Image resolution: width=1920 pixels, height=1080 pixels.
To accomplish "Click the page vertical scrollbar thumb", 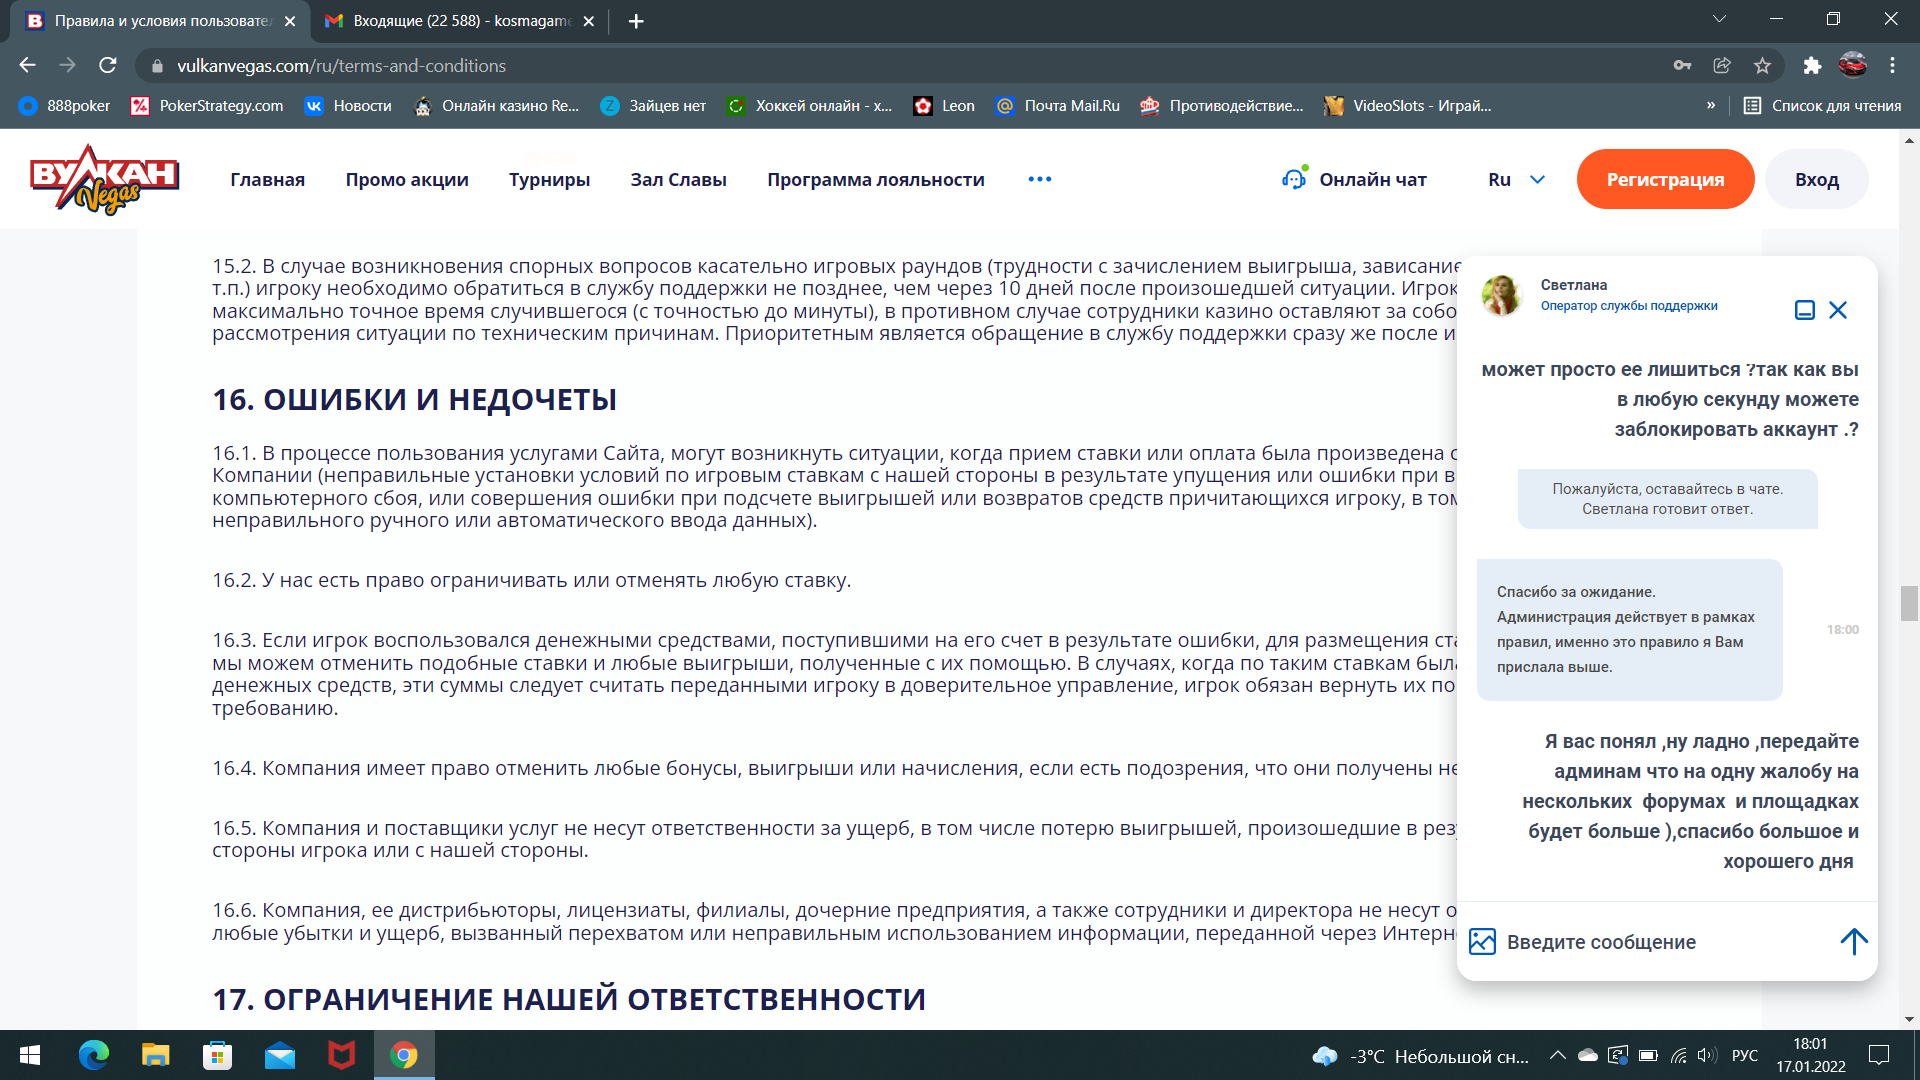I will (1909, 604).
